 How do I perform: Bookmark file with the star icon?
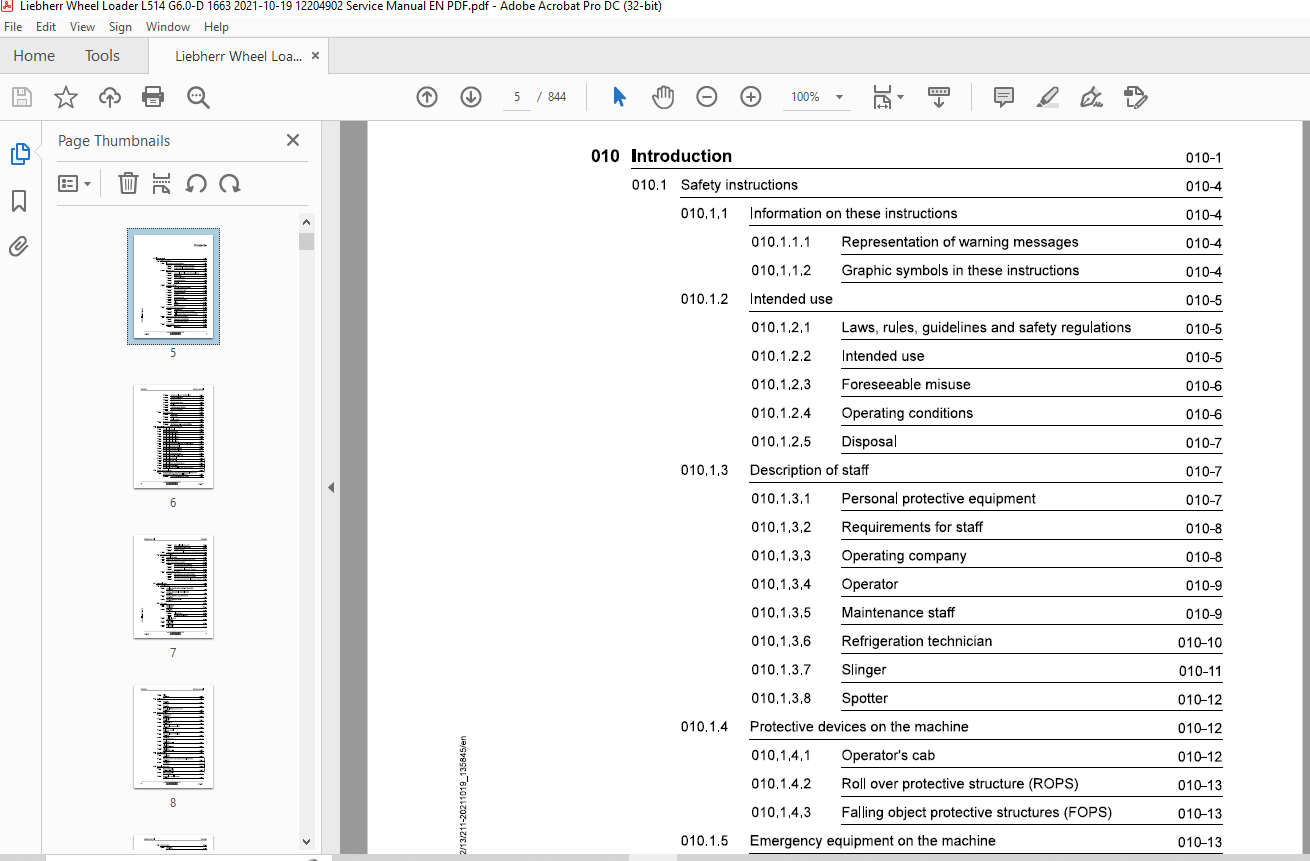click(66, 97)
